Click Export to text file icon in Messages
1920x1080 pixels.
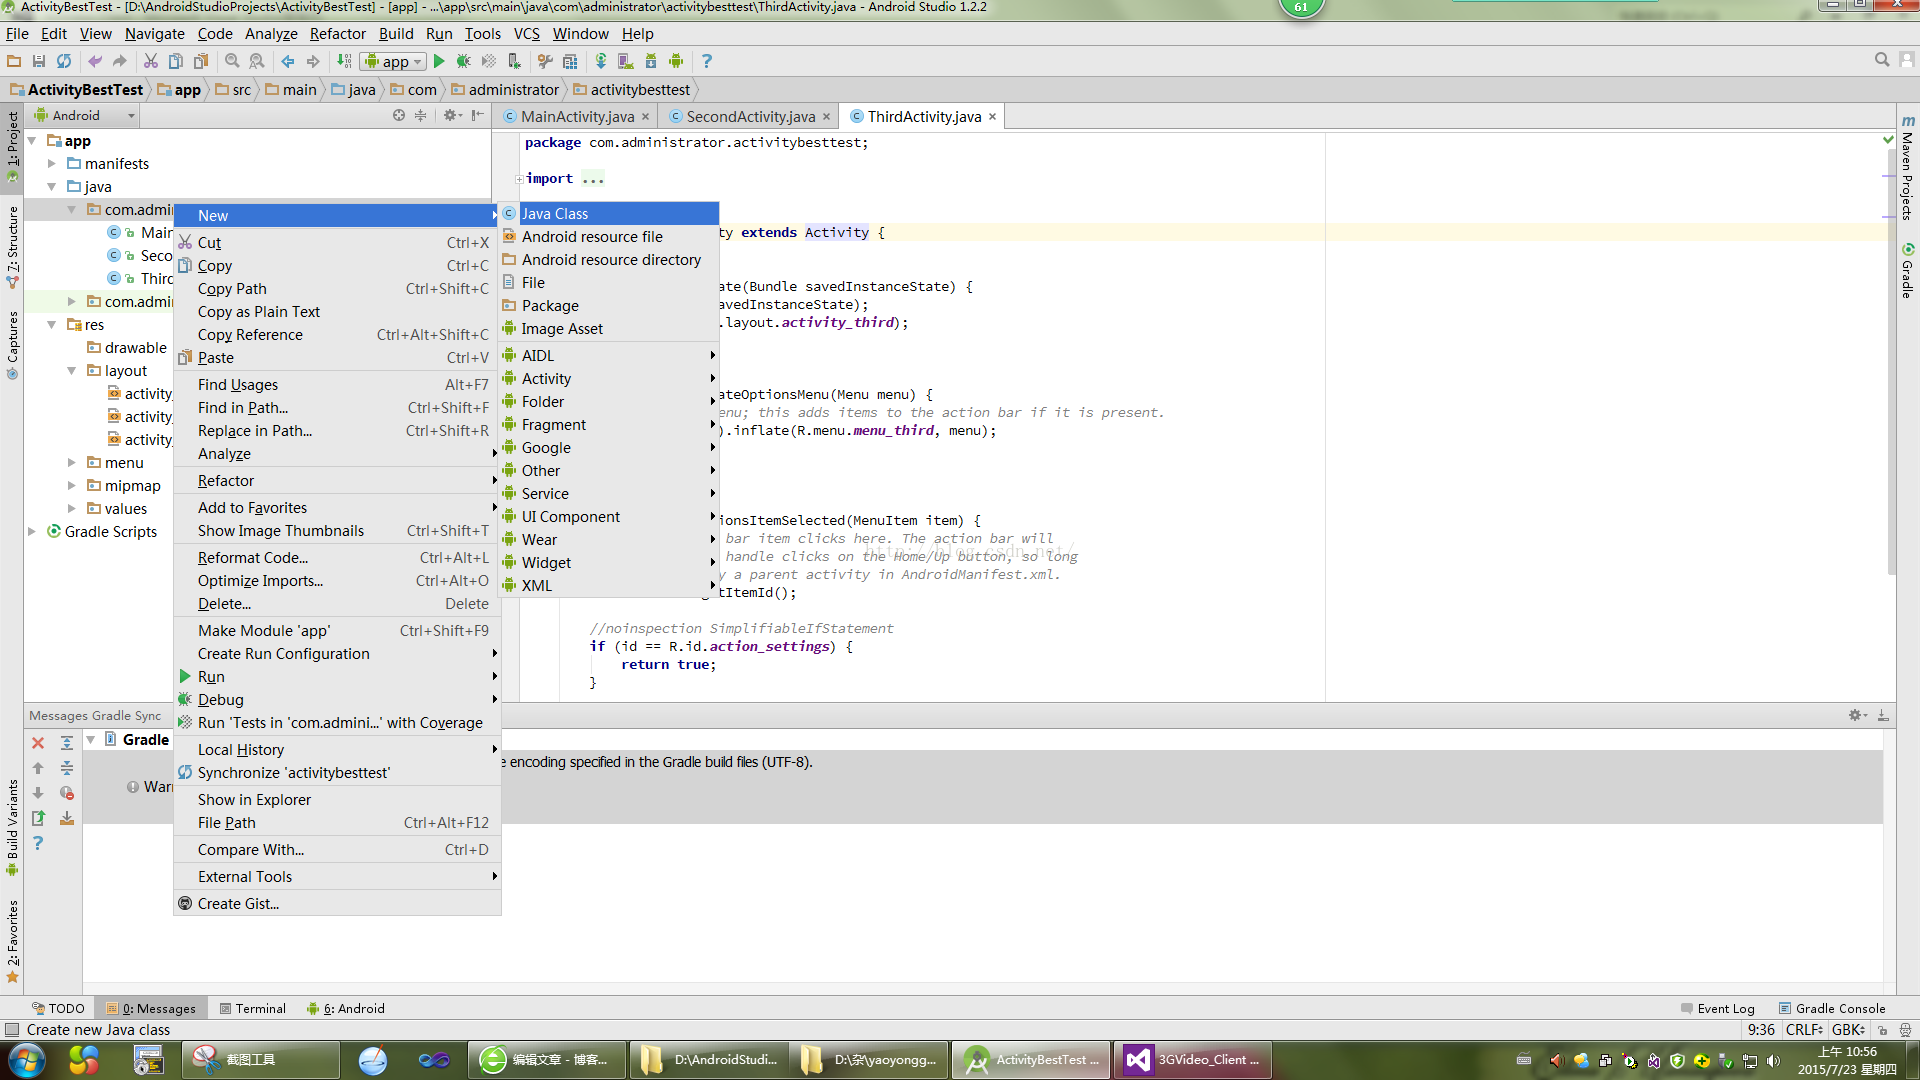coord(38,818)
